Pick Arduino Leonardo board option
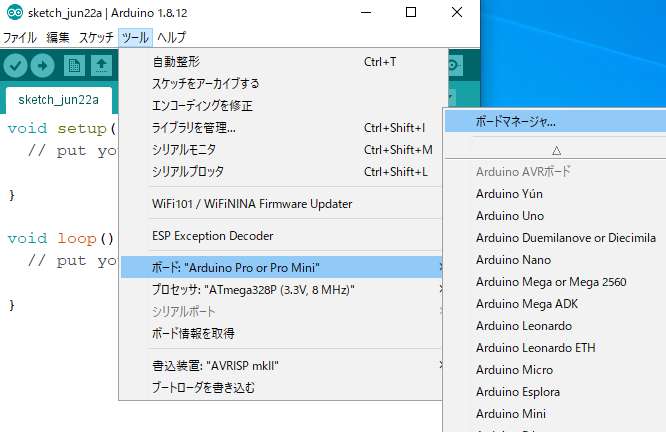The image size is (666, 432). click(x=523, y=326)
